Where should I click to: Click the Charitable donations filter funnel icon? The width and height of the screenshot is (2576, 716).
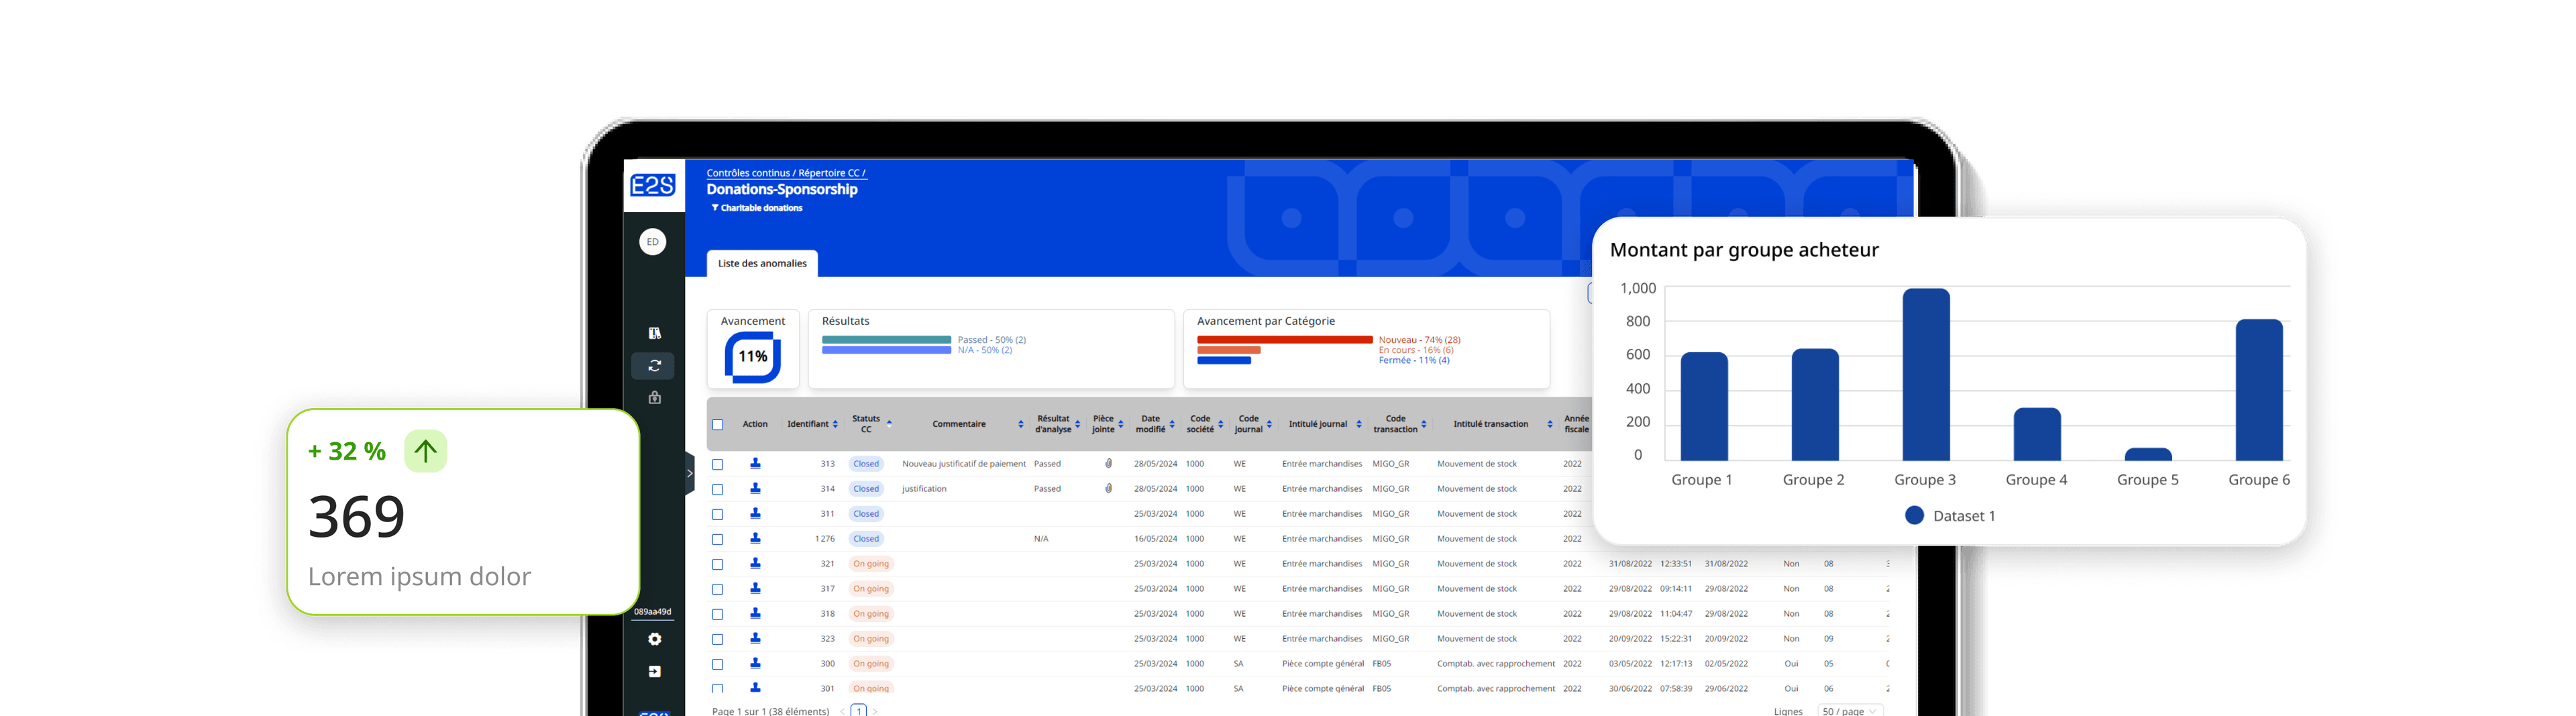point(715,208)
